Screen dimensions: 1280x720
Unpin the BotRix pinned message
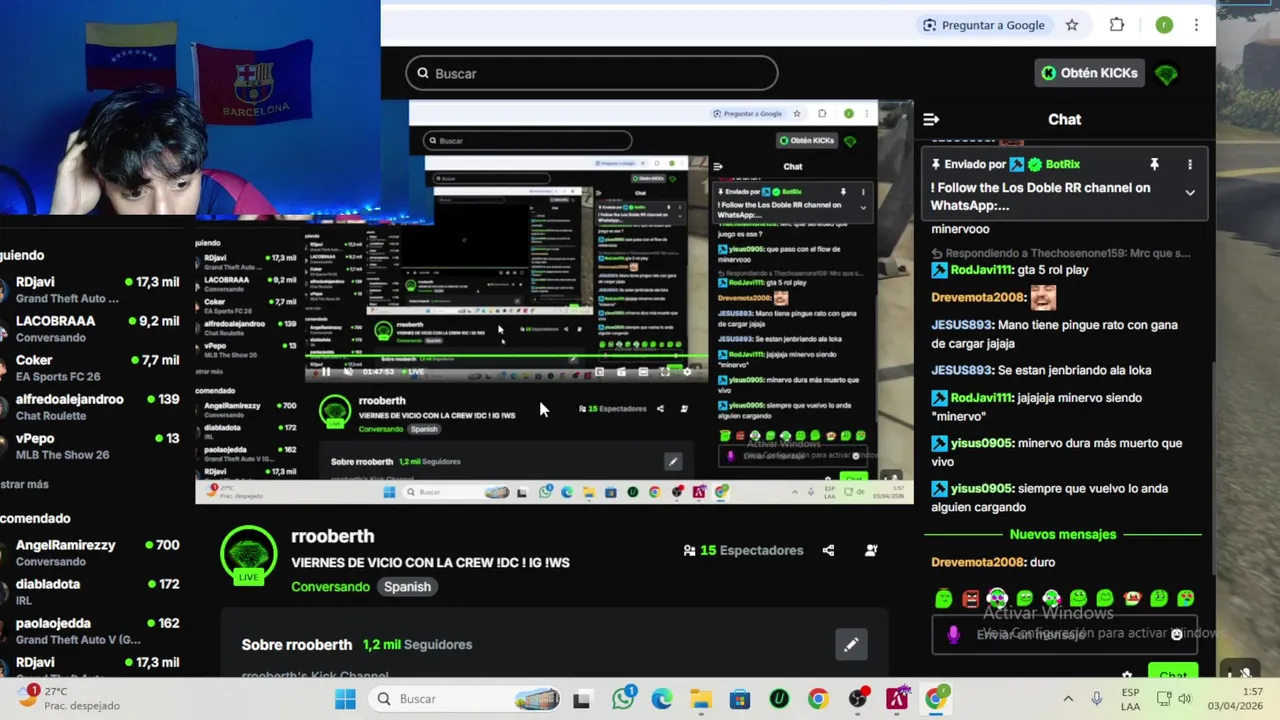(1154, 164)
